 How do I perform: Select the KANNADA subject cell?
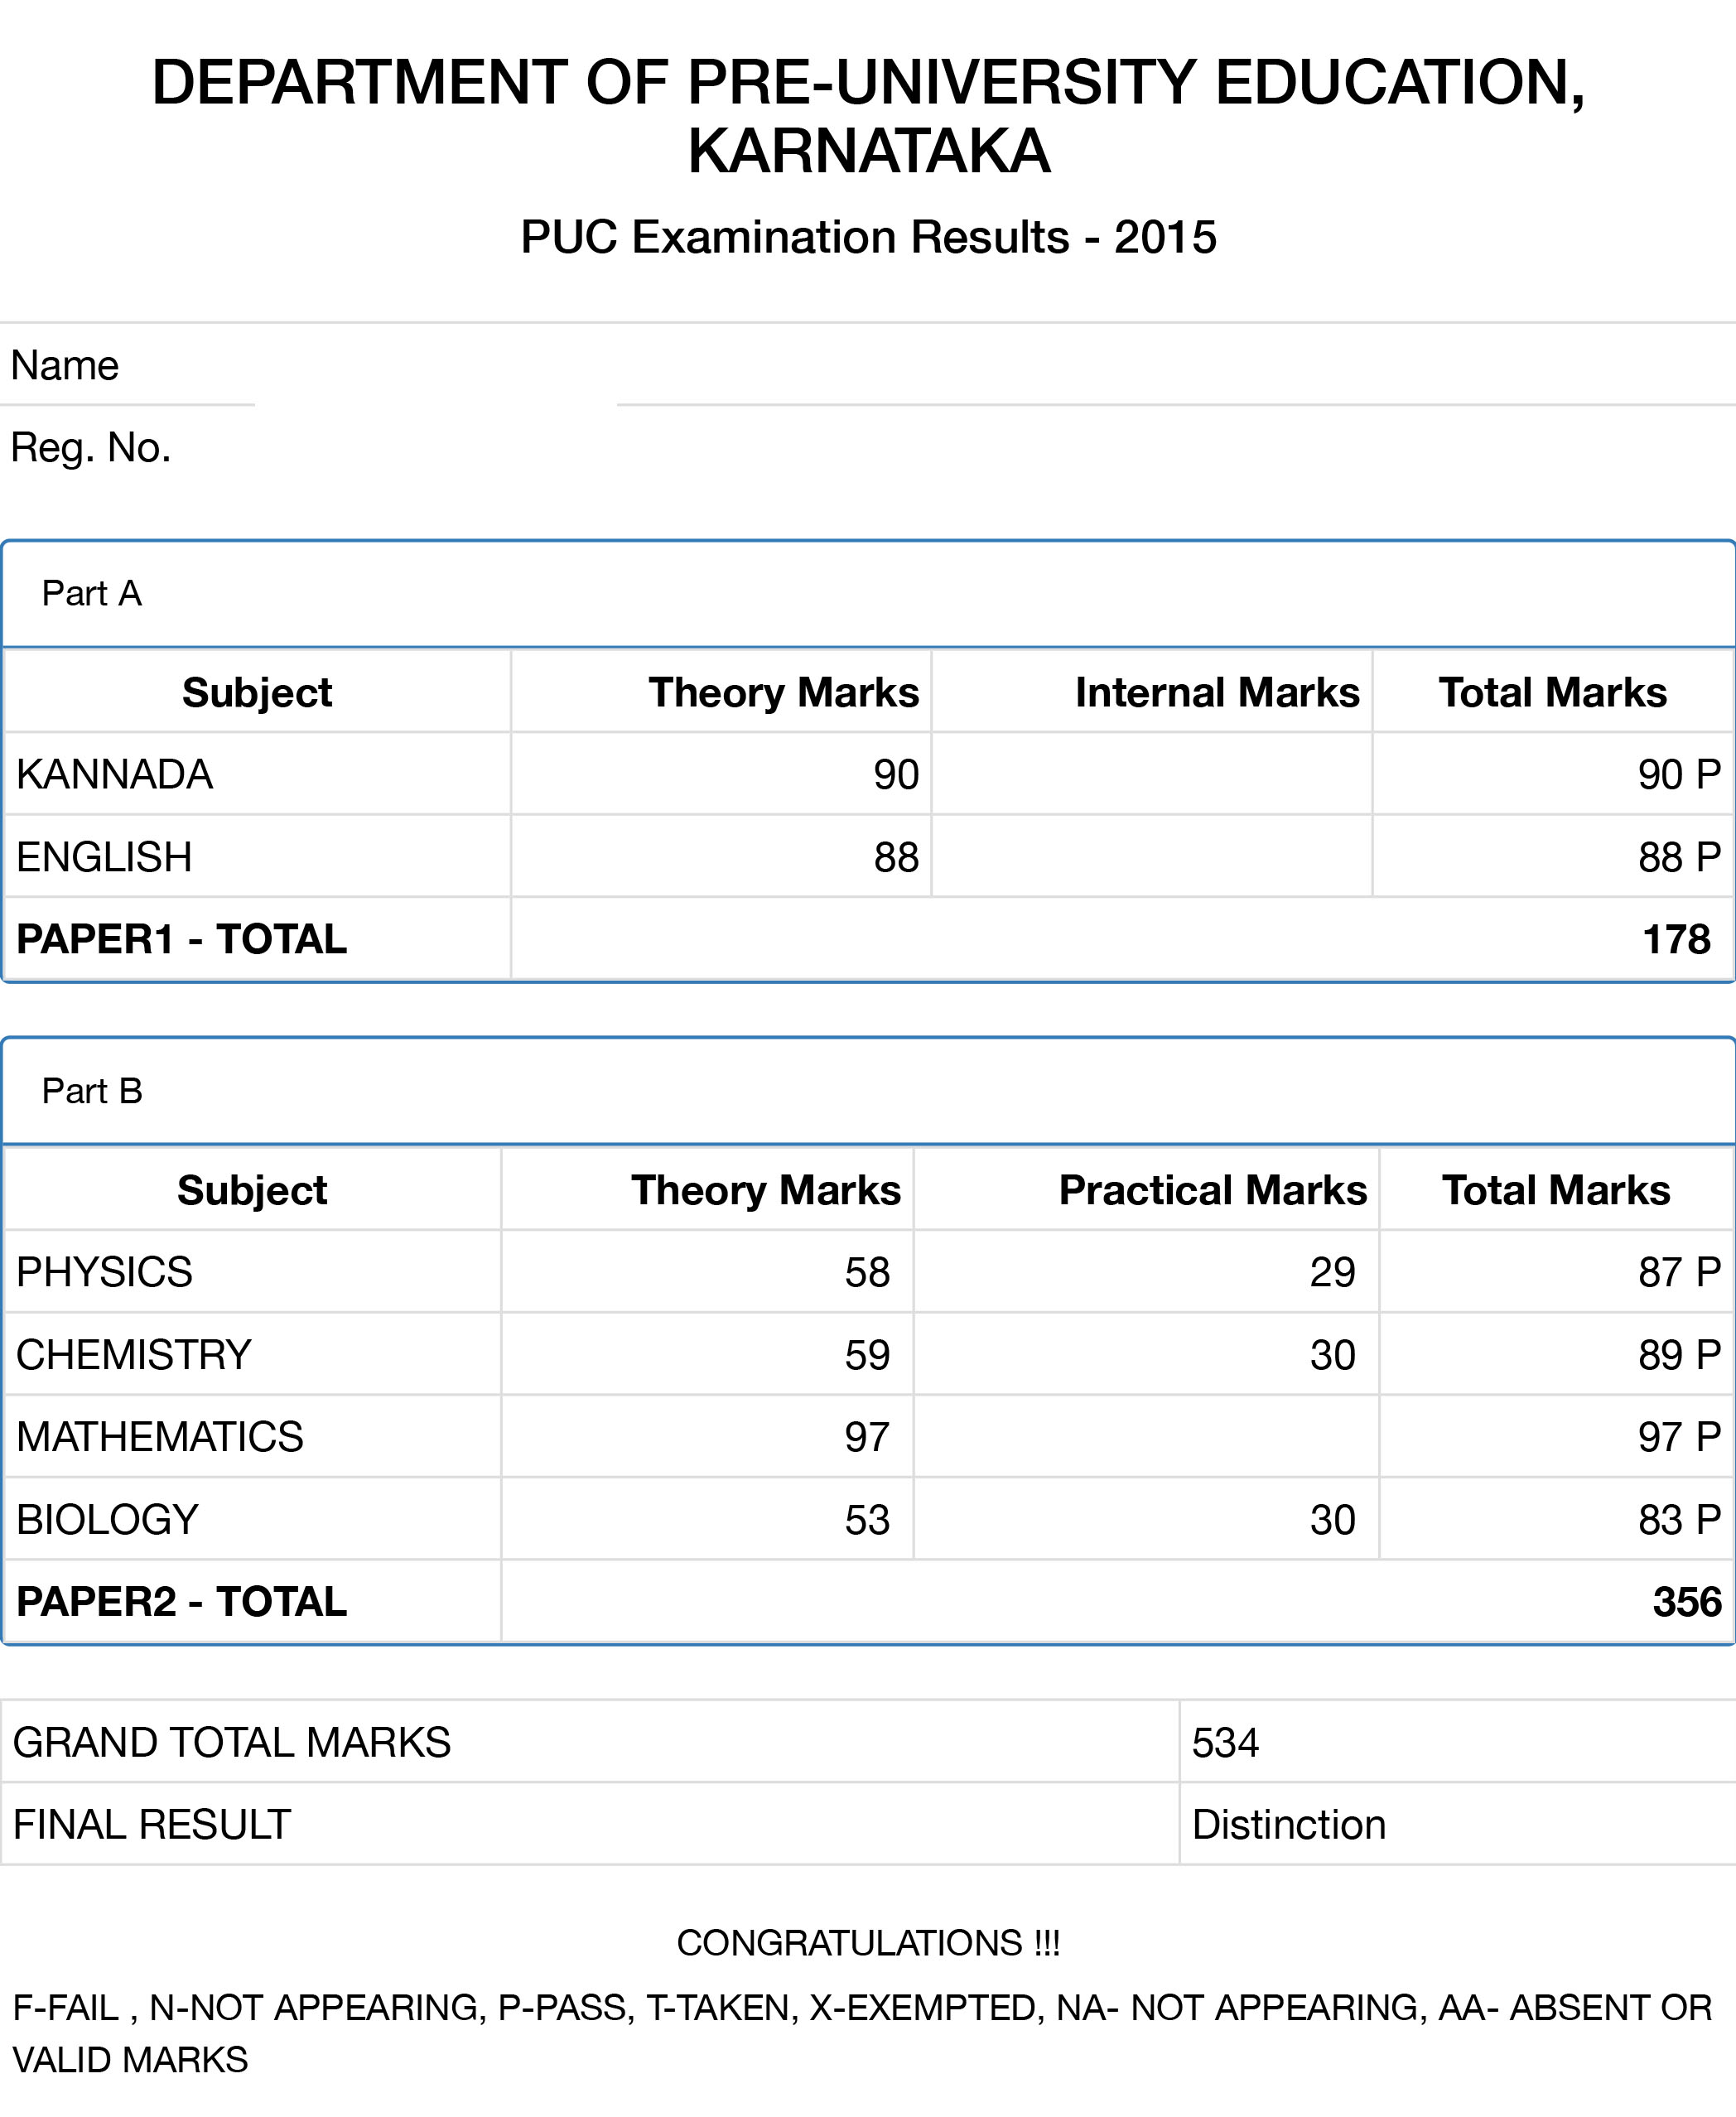click(115, 775)
